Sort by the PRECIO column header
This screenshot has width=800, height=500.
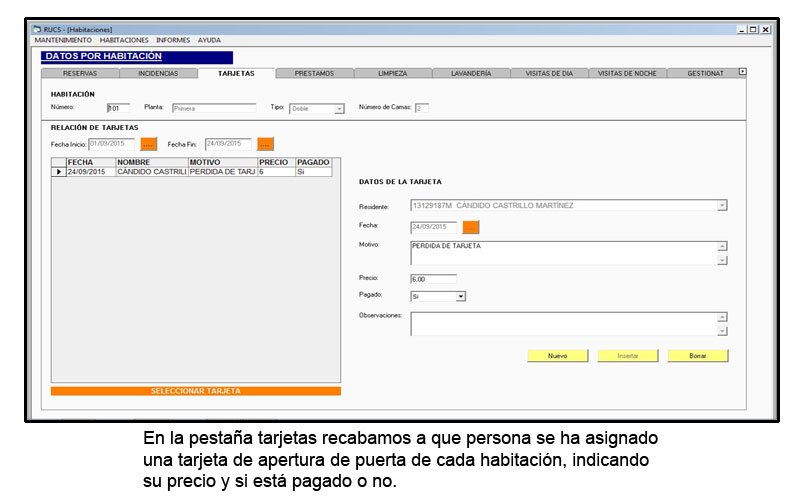pyautogui.click(x=277, y=162)
